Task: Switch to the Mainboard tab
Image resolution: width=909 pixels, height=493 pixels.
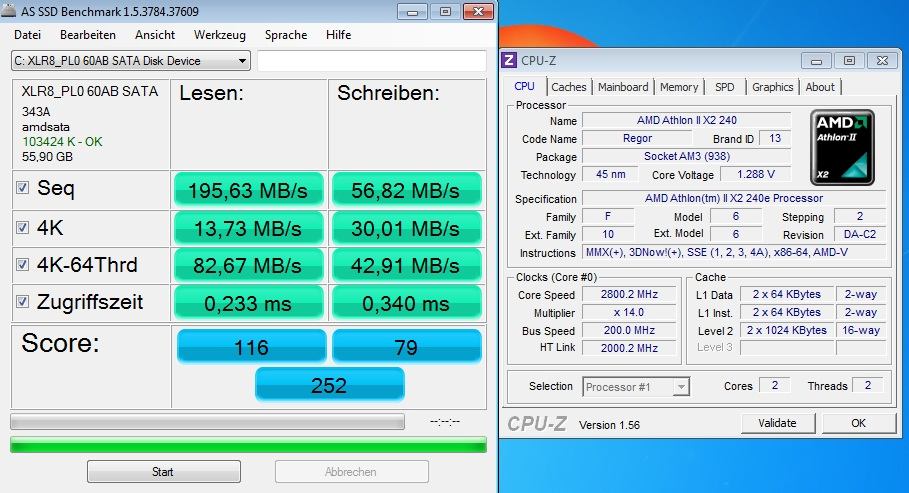Action: [623, 87]
